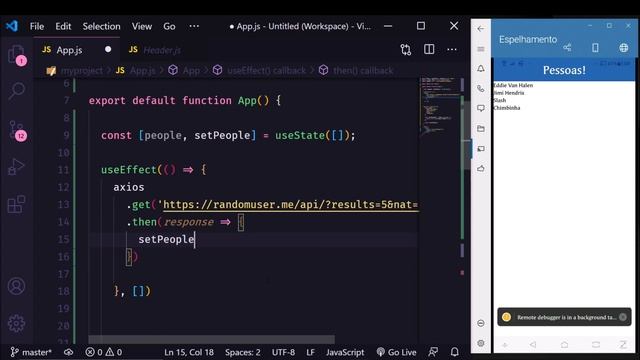
Task: Open editor More Actions ellipsis
Action: (x=452, y=49)
